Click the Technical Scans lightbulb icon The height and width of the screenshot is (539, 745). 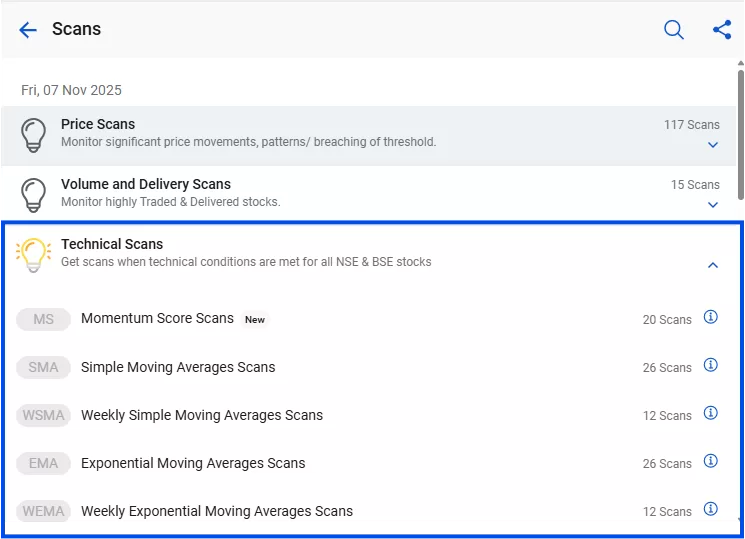(34, 254)
